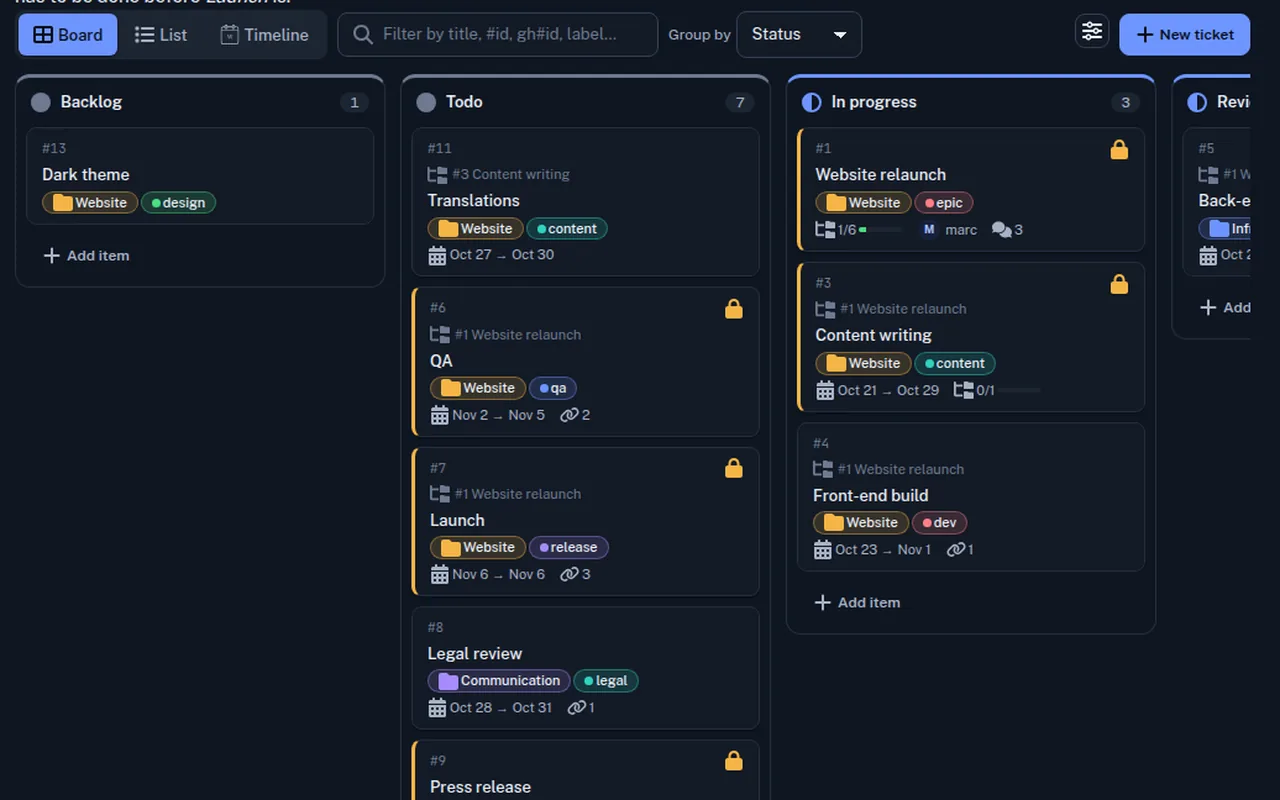This screenshot has height=800, width=1280.
Task: Click the In progress status icon
Action: [x=812, y=102]
